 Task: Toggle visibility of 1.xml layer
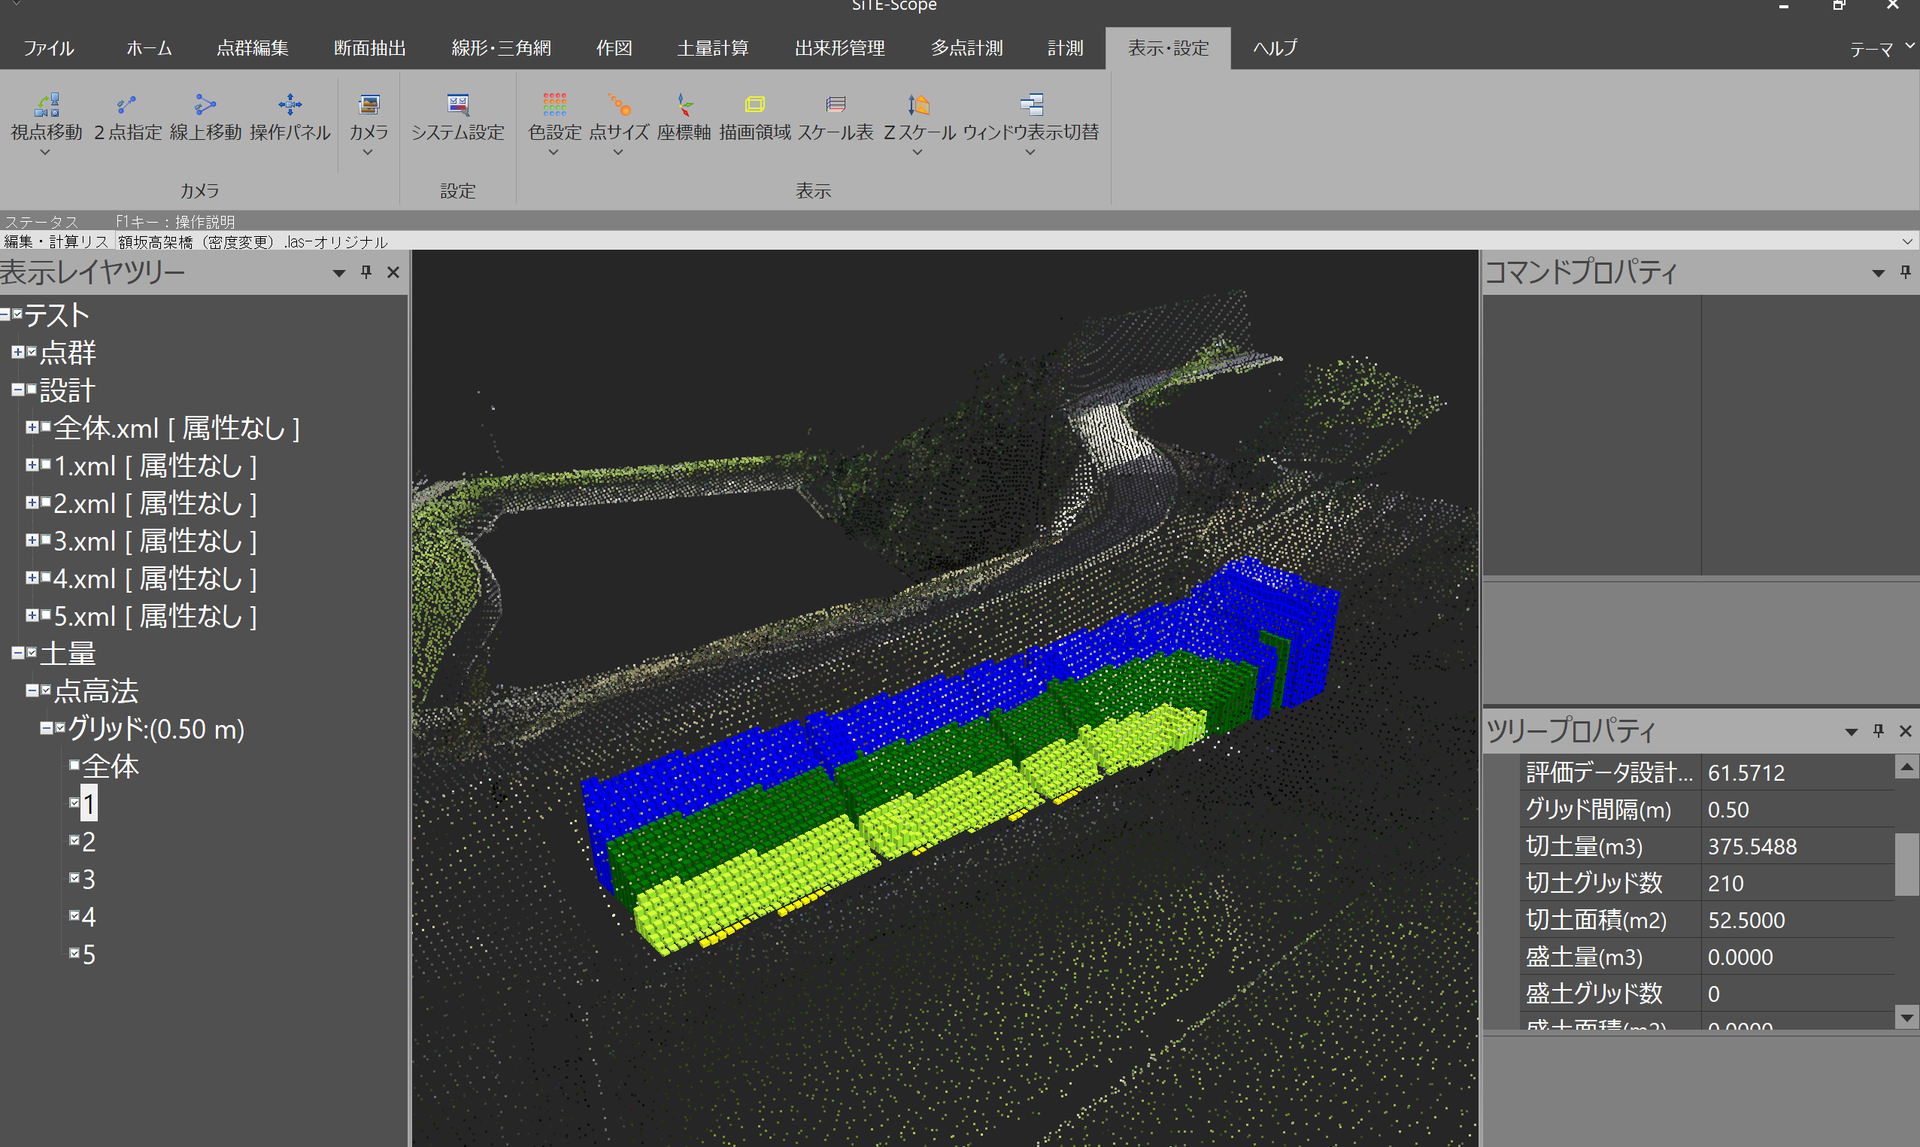(x=46, y=465)
